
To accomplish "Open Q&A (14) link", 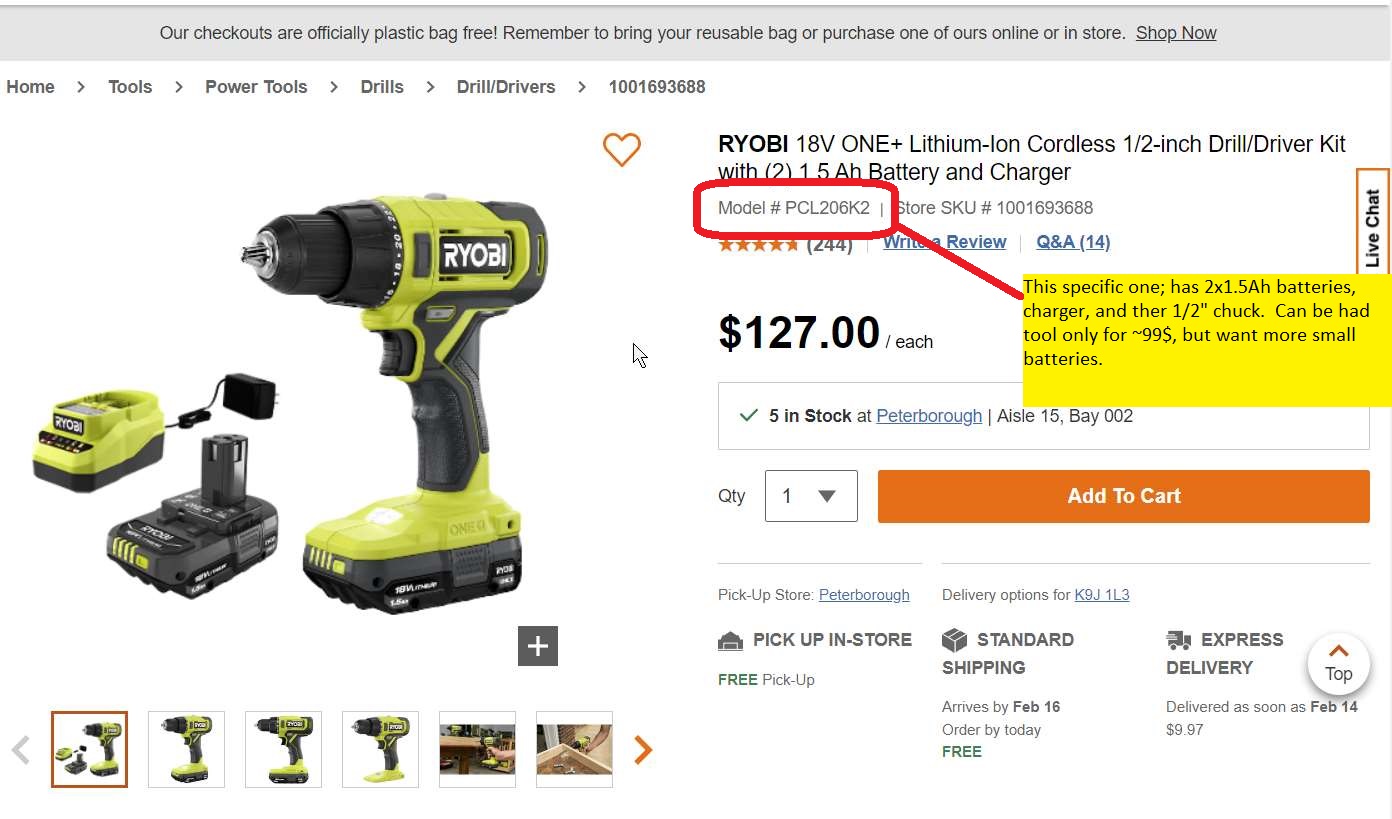I will click(1073, 242).
